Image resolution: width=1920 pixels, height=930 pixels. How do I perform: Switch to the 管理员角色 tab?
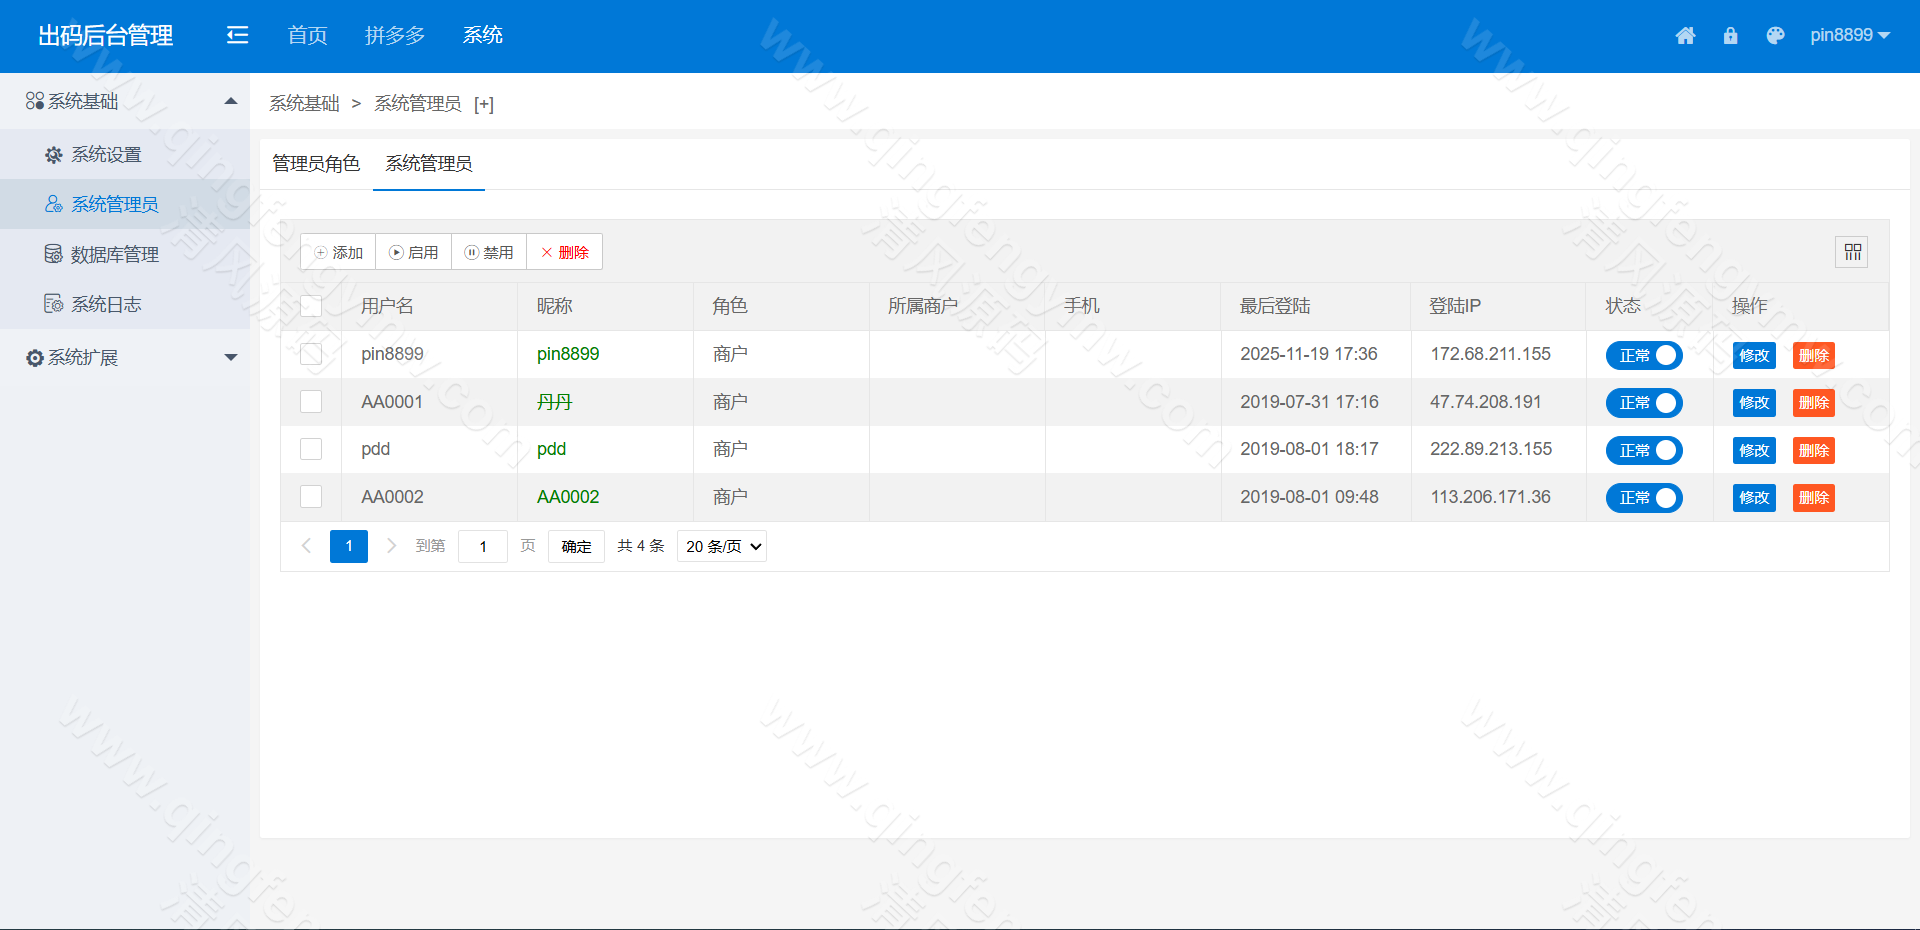pos(316,163)
